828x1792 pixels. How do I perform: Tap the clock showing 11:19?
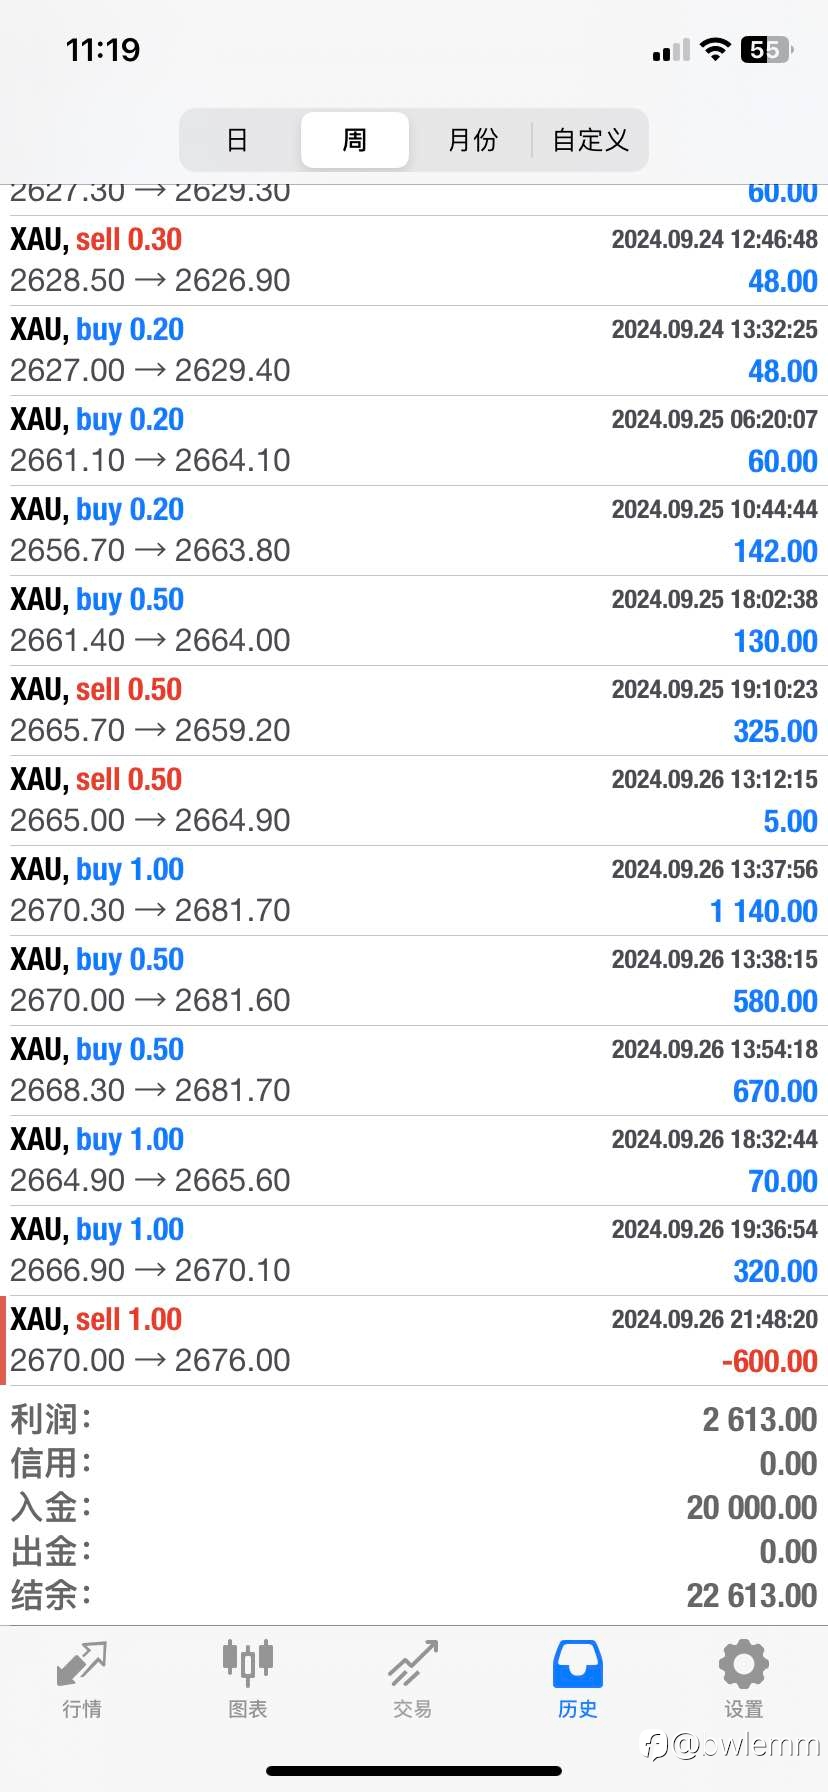click(103, 50)
